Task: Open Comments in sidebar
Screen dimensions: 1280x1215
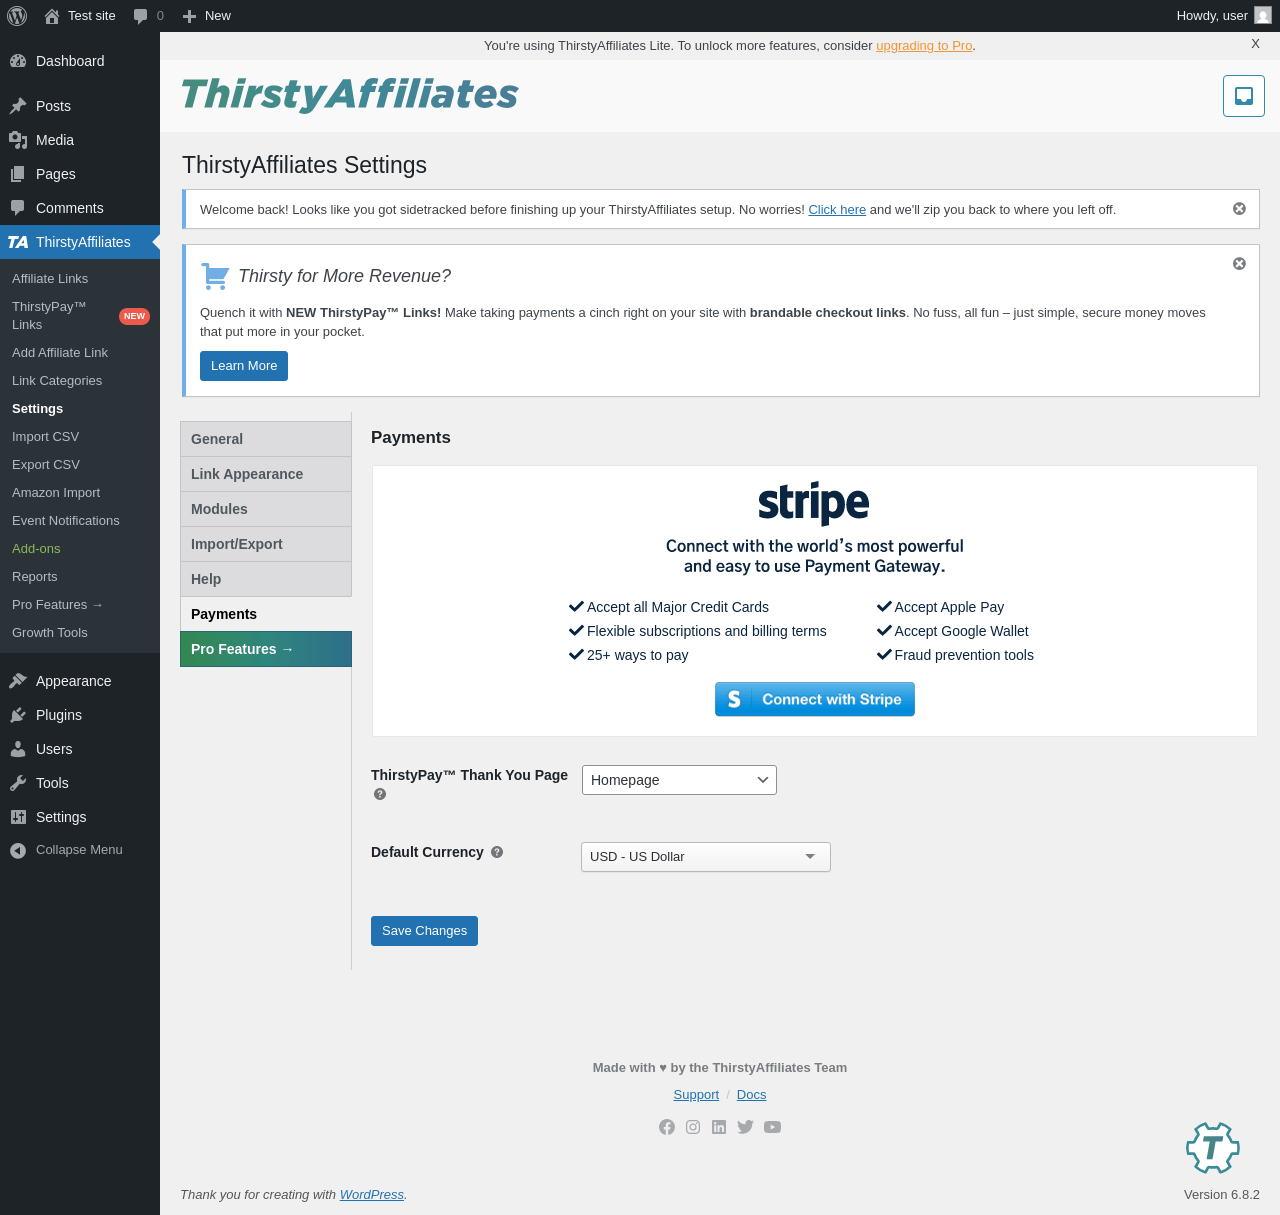Action: pyautogui.click(x=80, y=208)
